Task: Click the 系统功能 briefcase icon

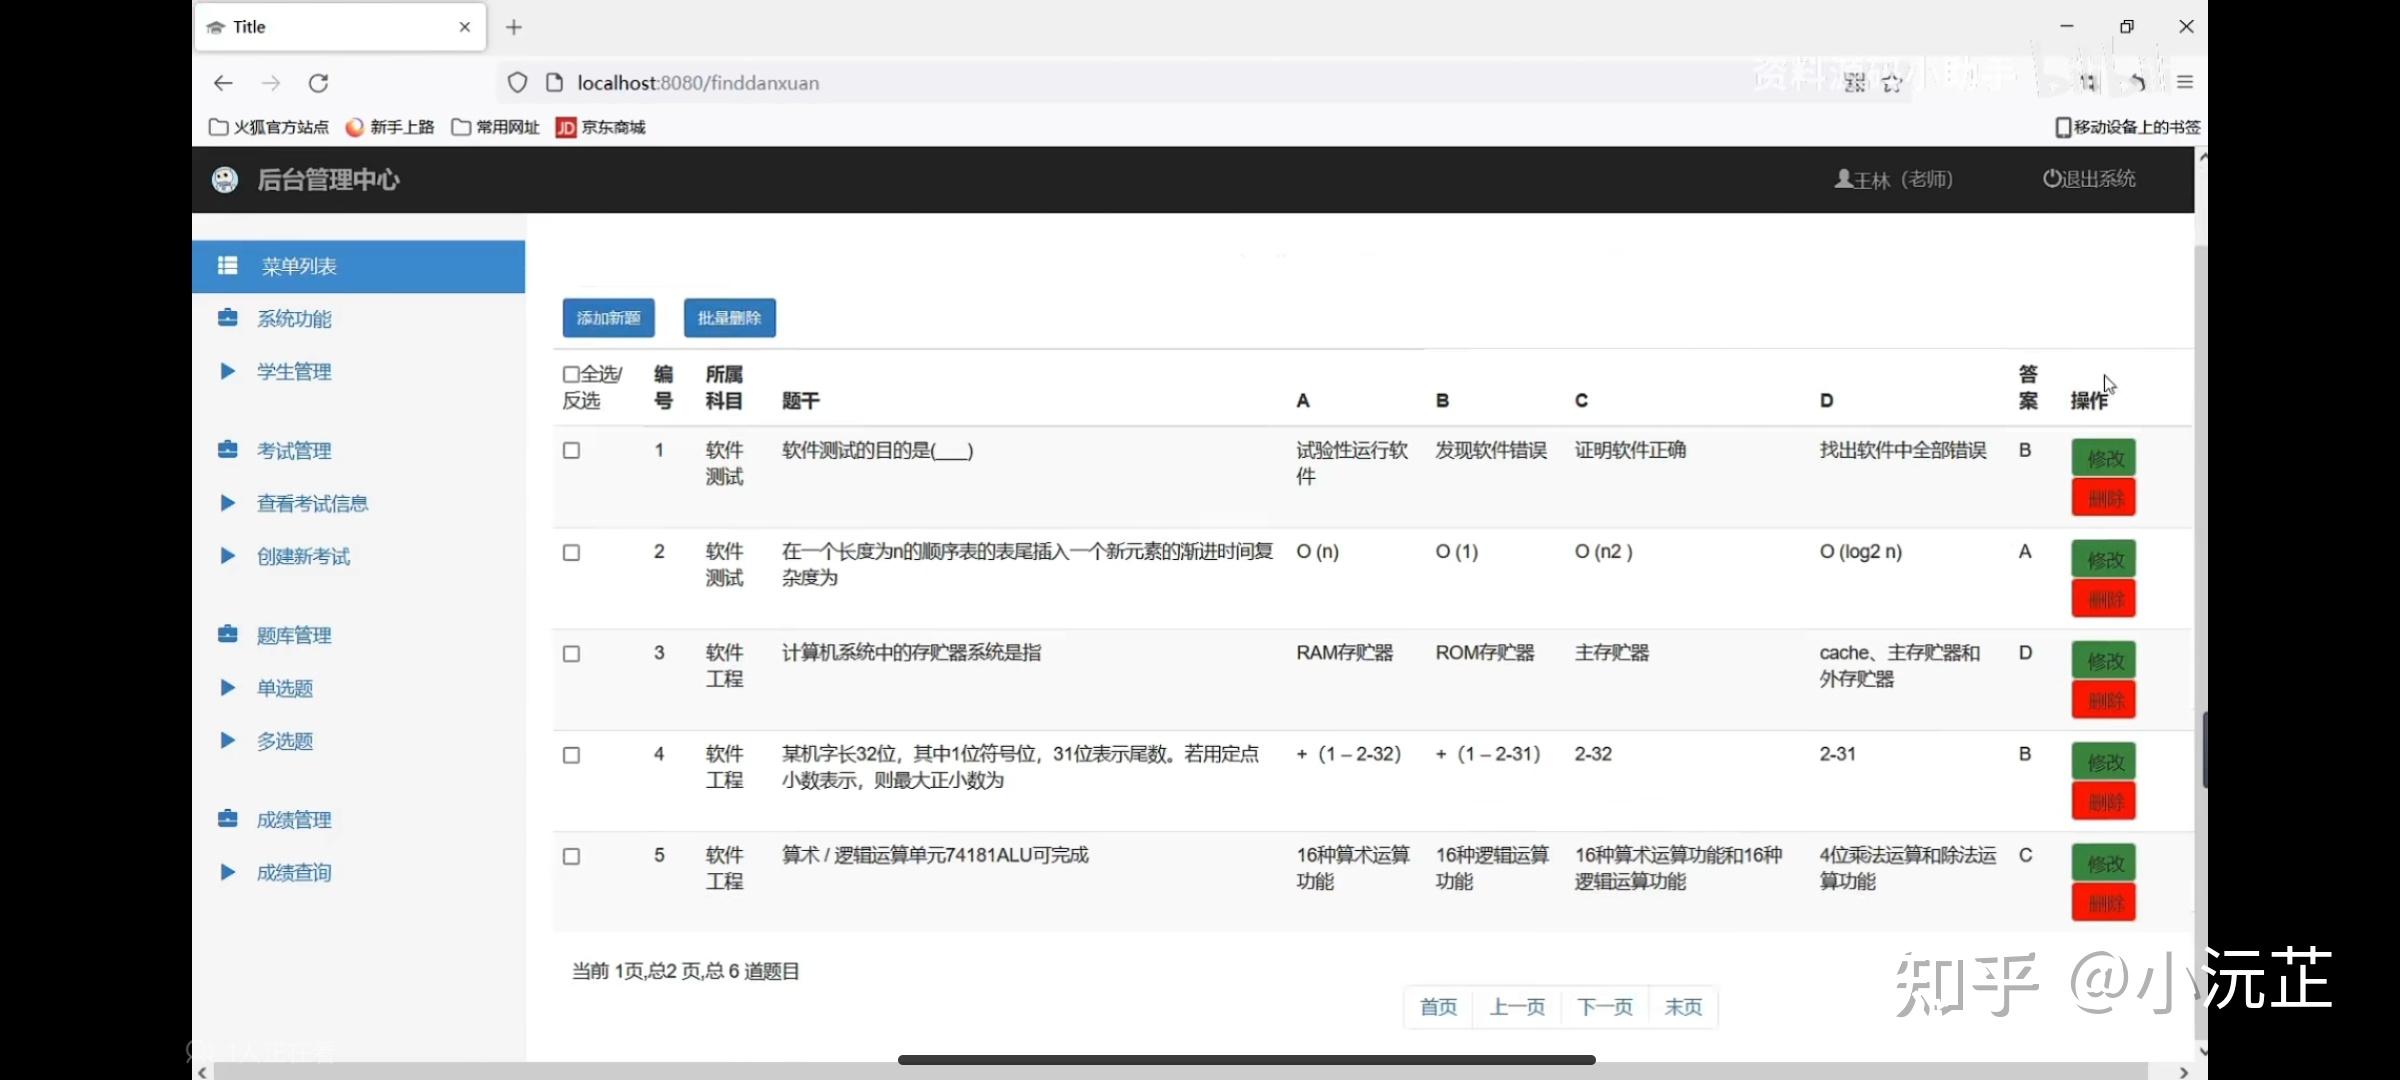Action: click(227, 318)
